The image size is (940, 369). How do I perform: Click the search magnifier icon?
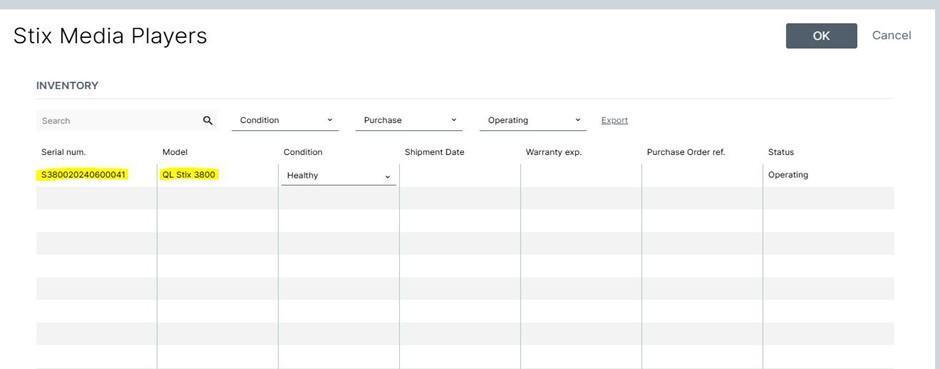click(x=207, y=120)
